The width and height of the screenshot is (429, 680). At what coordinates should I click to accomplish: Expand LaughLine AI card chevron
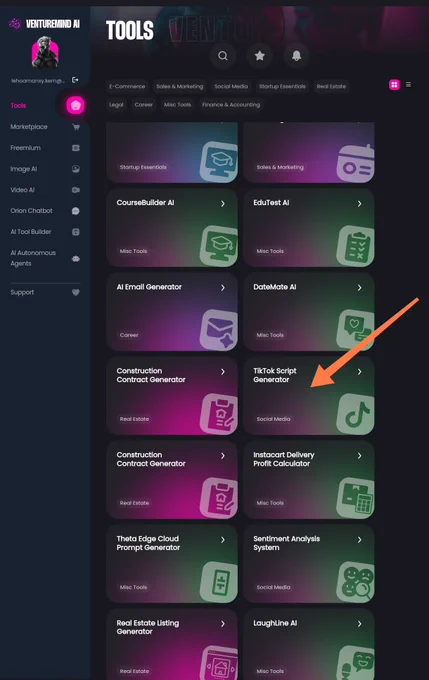coord(360,624)
